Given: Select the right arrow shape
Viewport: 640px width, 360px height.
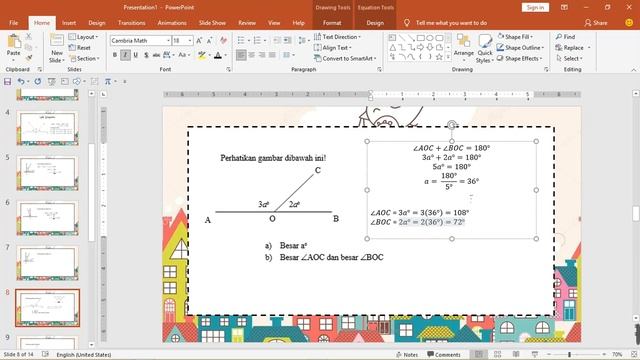Looking at the screenshot, I should 420,47.
